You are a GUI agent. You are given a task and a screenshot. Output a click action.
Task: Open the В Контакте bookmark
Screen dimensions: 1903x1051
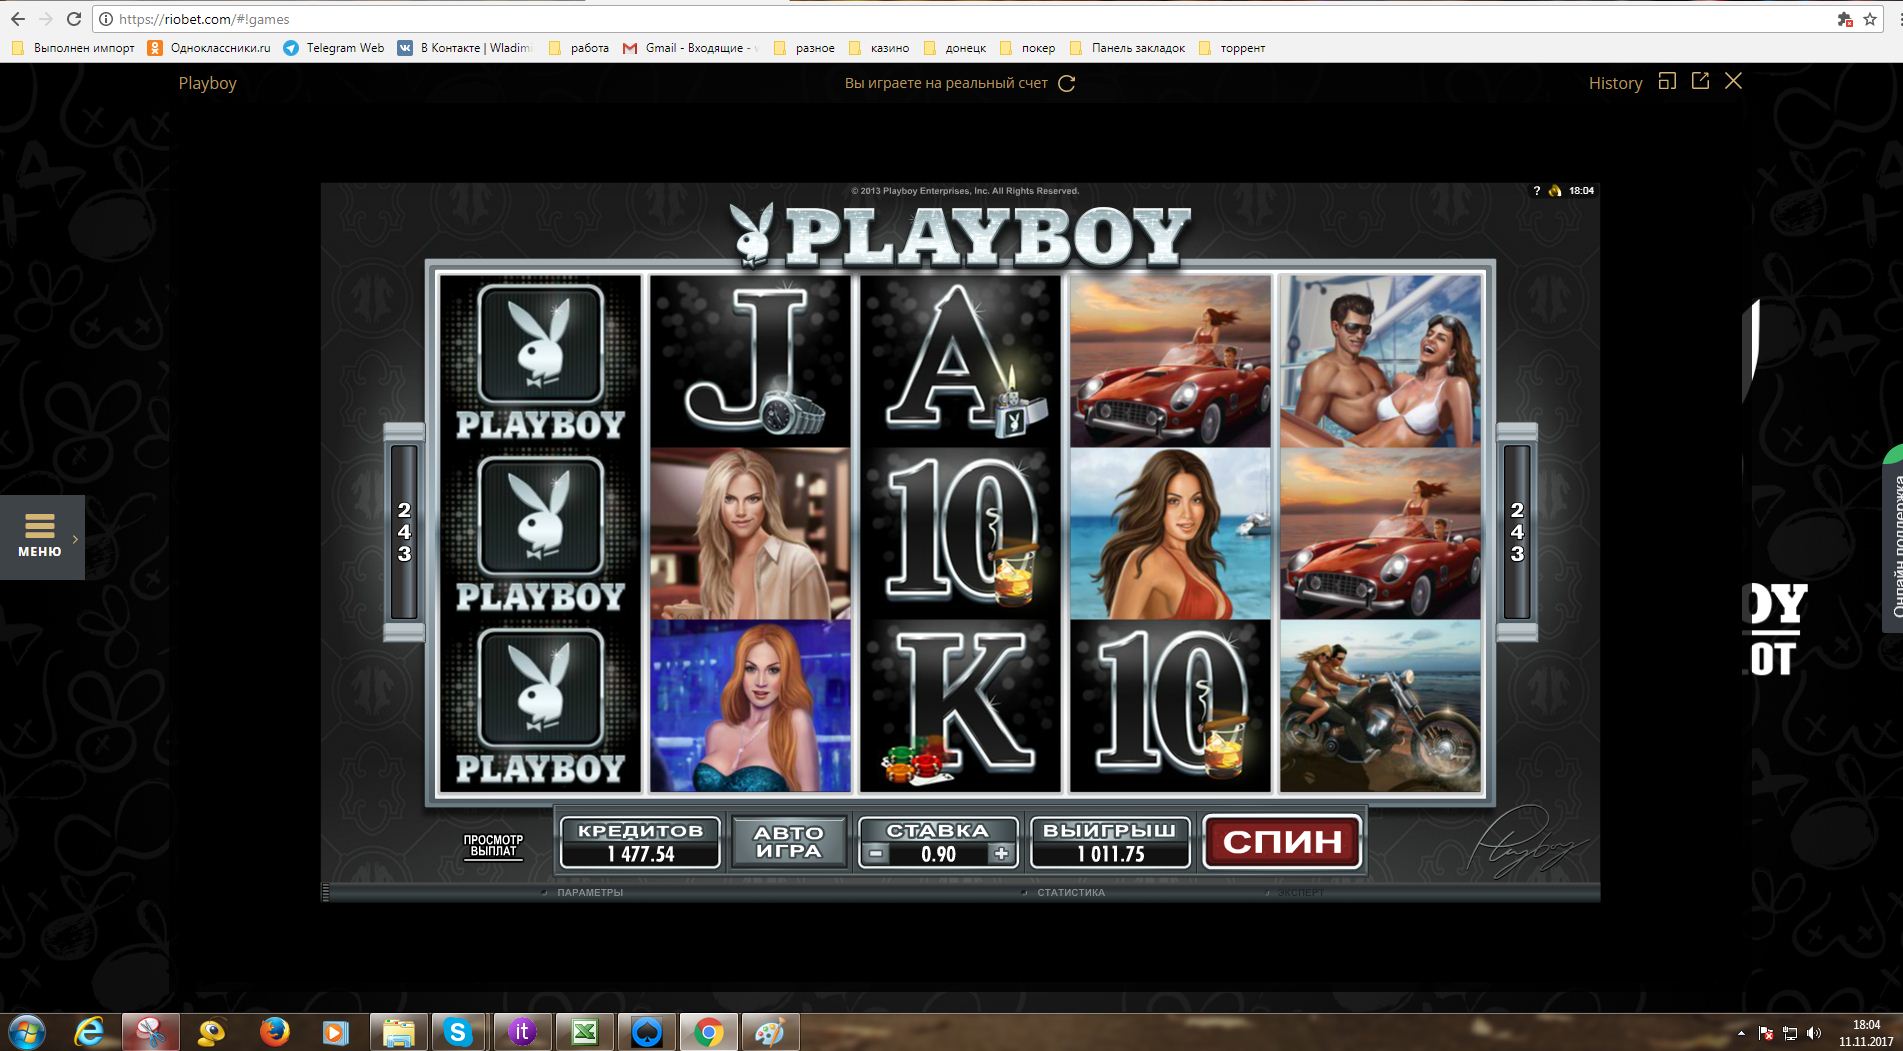465,48
